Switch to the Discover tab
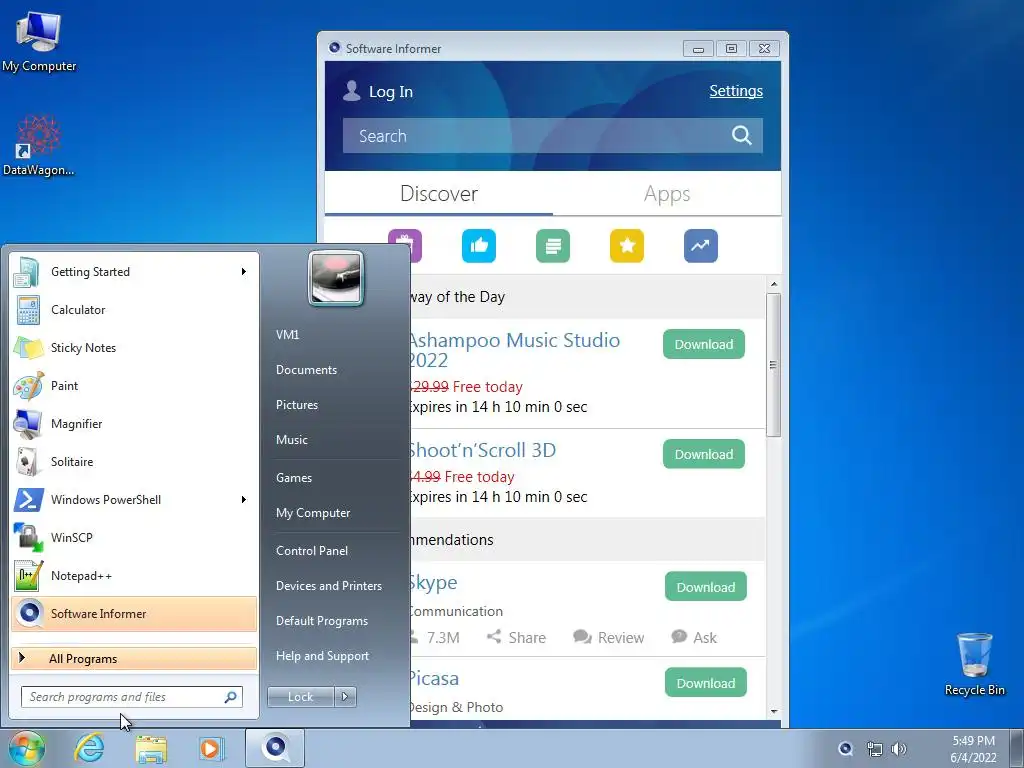 (439, 194)
